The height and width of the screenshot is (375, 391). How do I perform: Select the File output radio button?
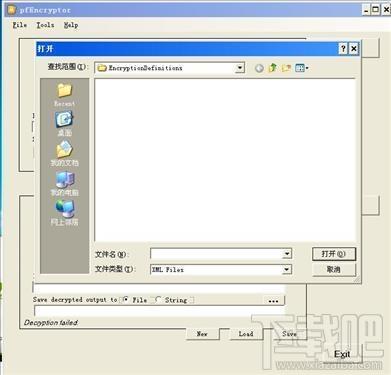[125, 300]
